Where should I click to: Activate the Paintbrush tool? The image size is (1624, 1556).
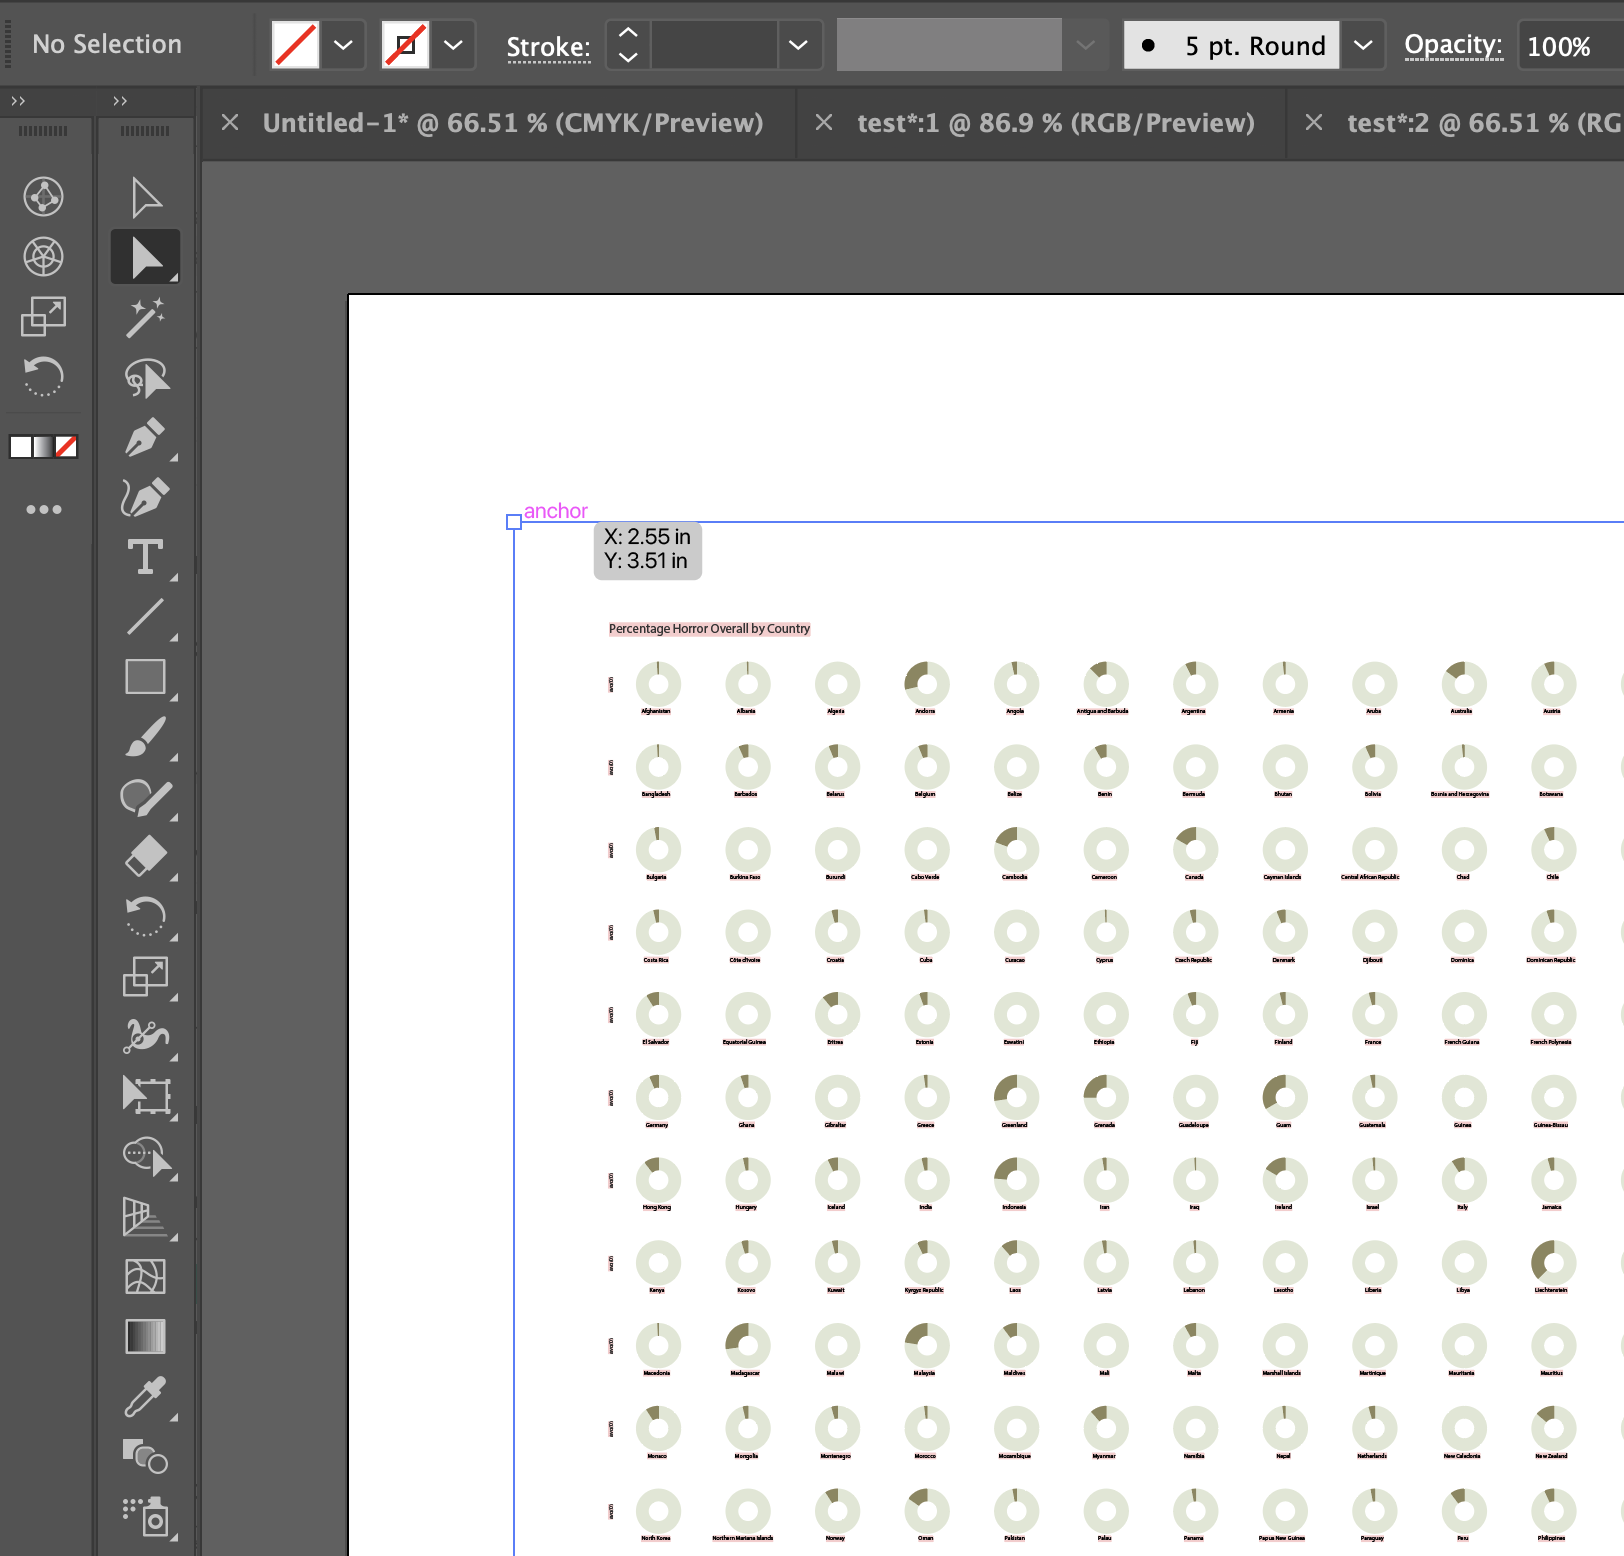[145, 737]
